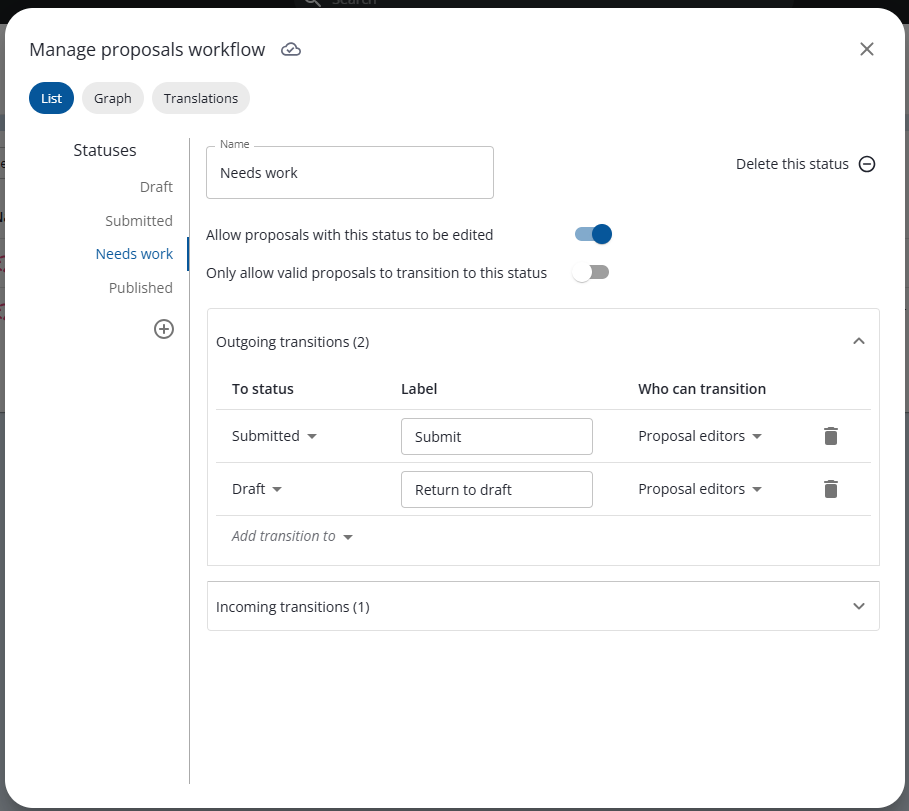Switch to the Graph tab
Image resolution: width=909 pixels, height=811 pixels.
click(x=113, y=98)
